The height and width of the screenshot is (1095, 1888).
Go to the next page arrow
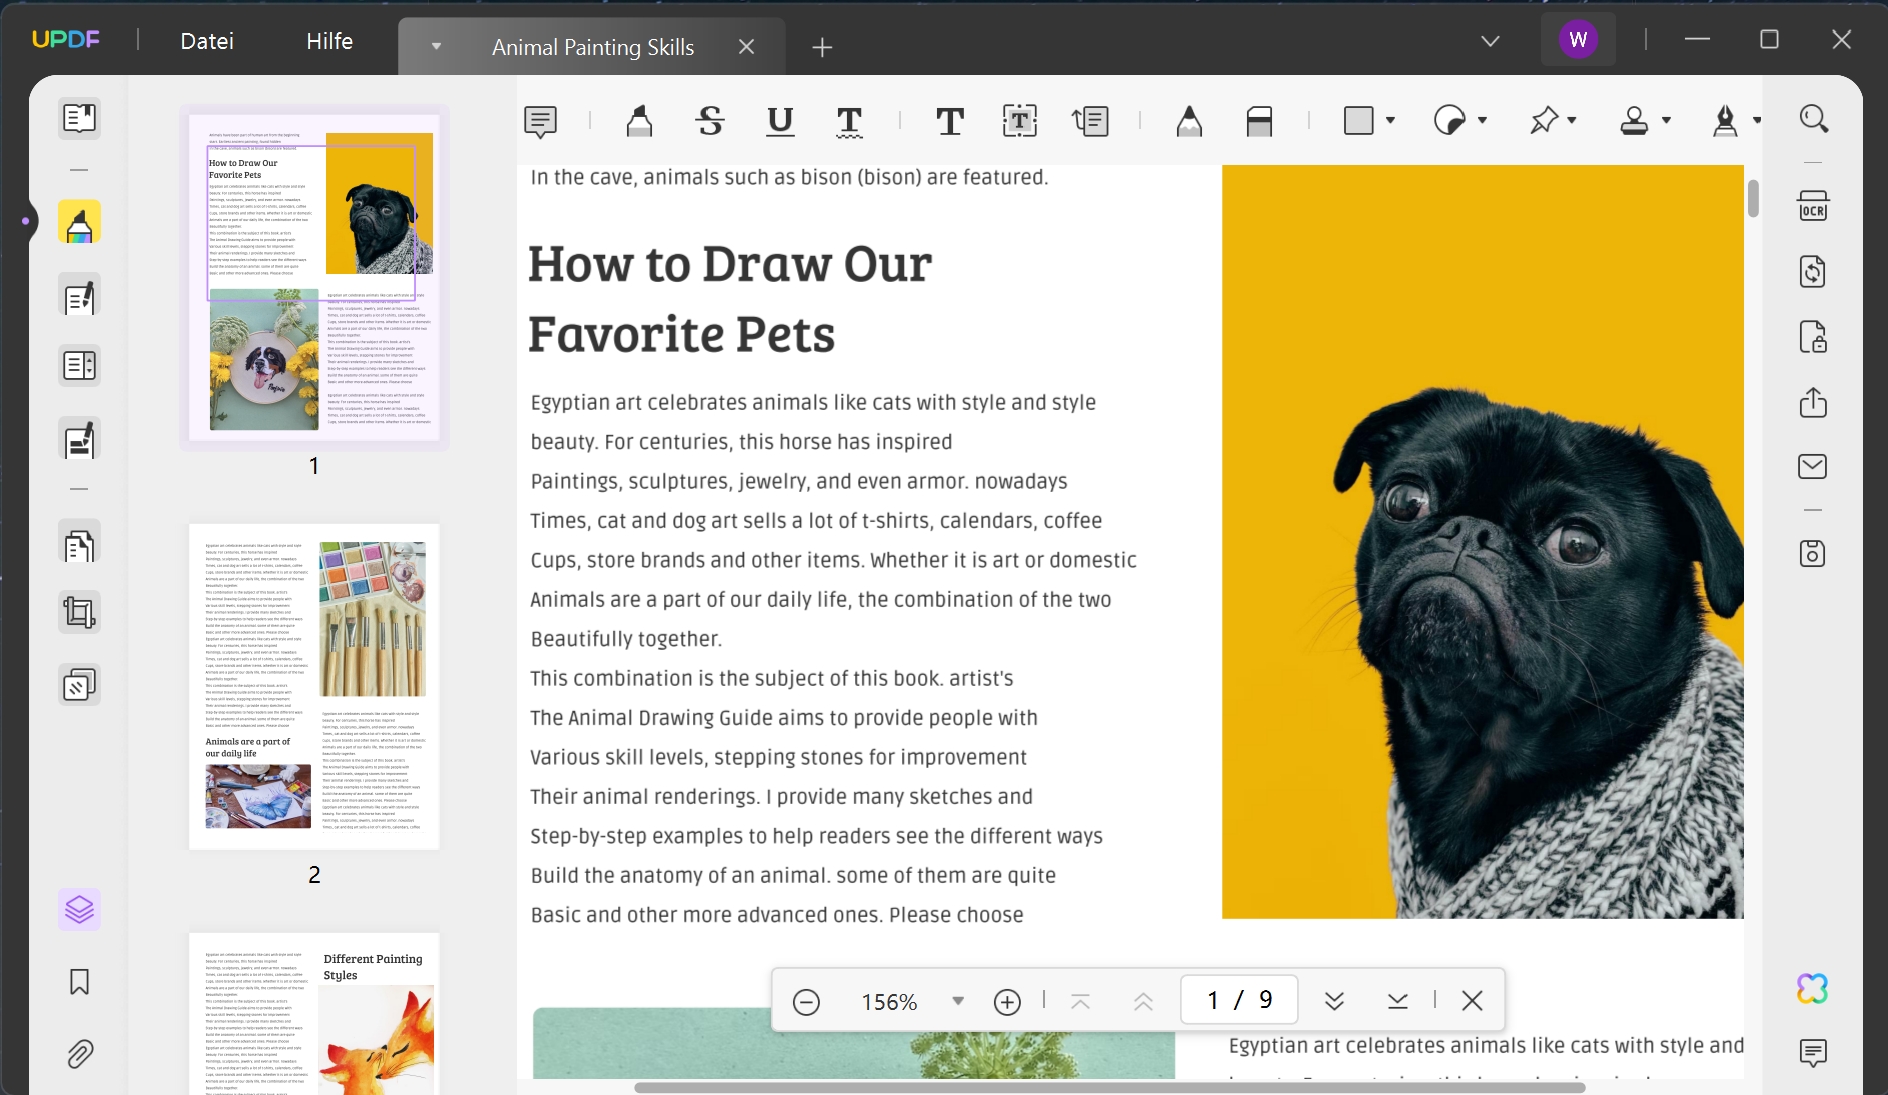click(1334, 1001)
